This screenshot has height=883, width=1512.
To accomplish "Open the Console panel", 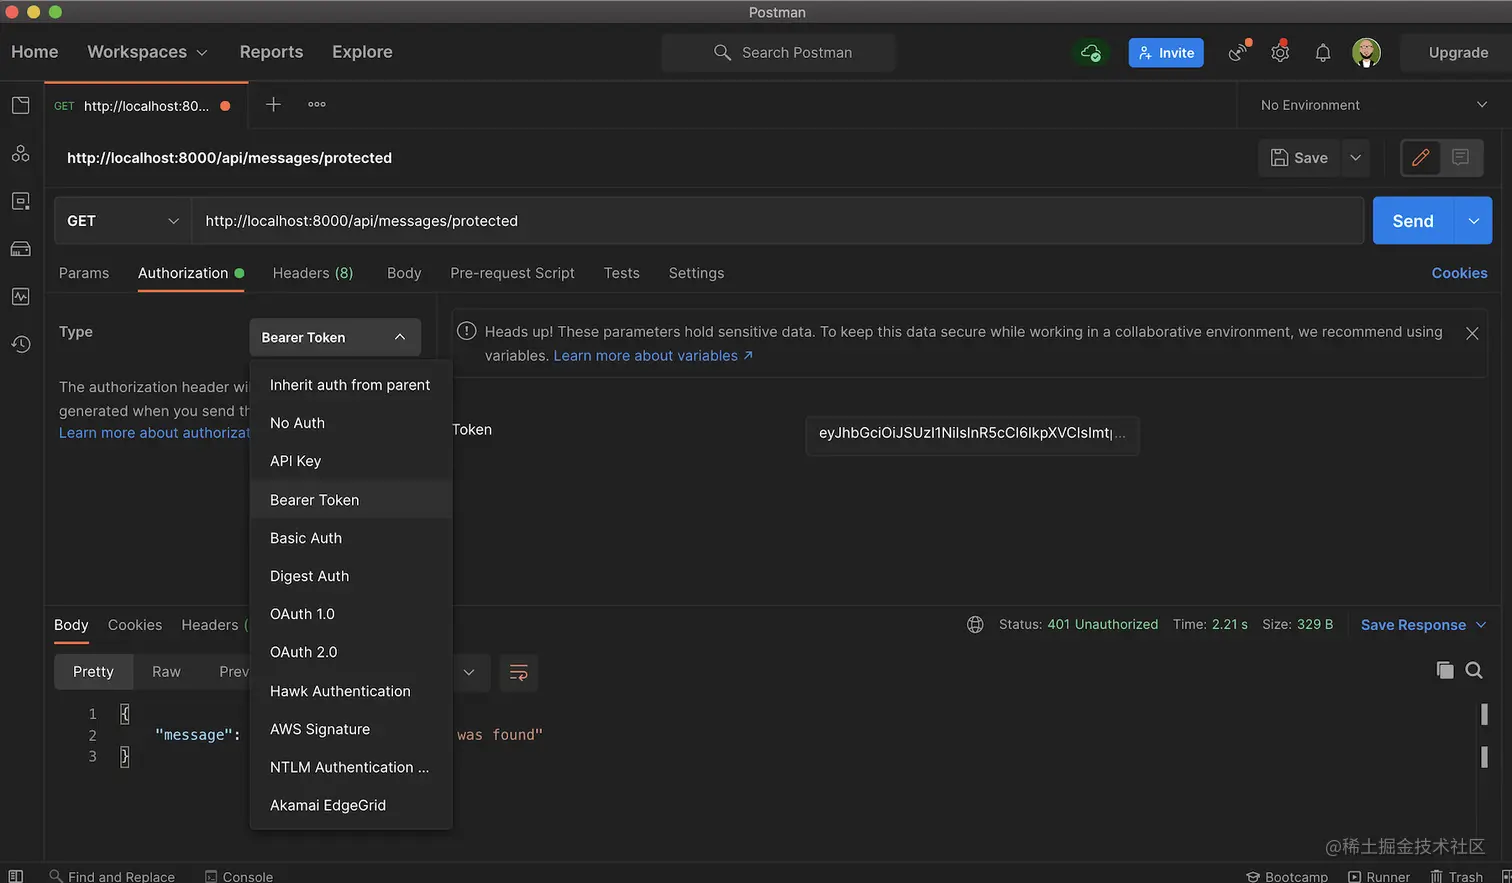I will click(x=239, y=876).
